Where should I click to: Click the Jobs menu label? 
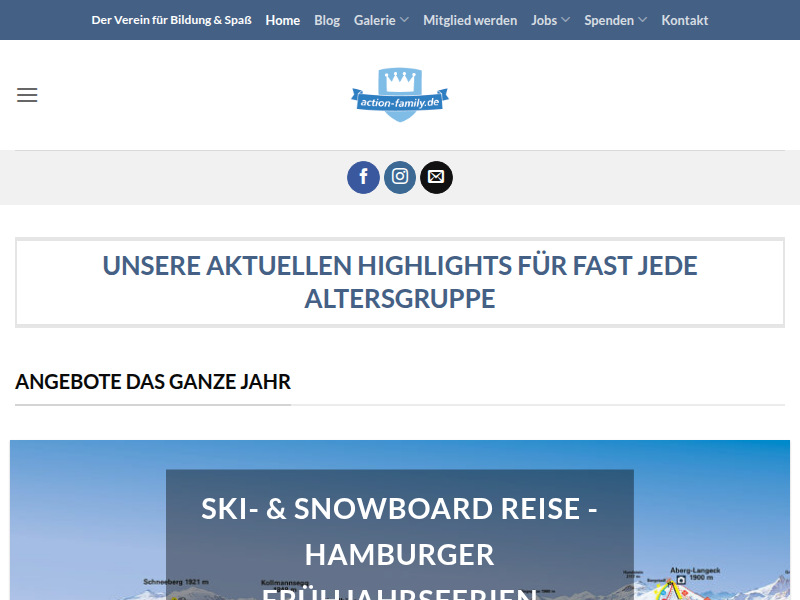point(544,20)
